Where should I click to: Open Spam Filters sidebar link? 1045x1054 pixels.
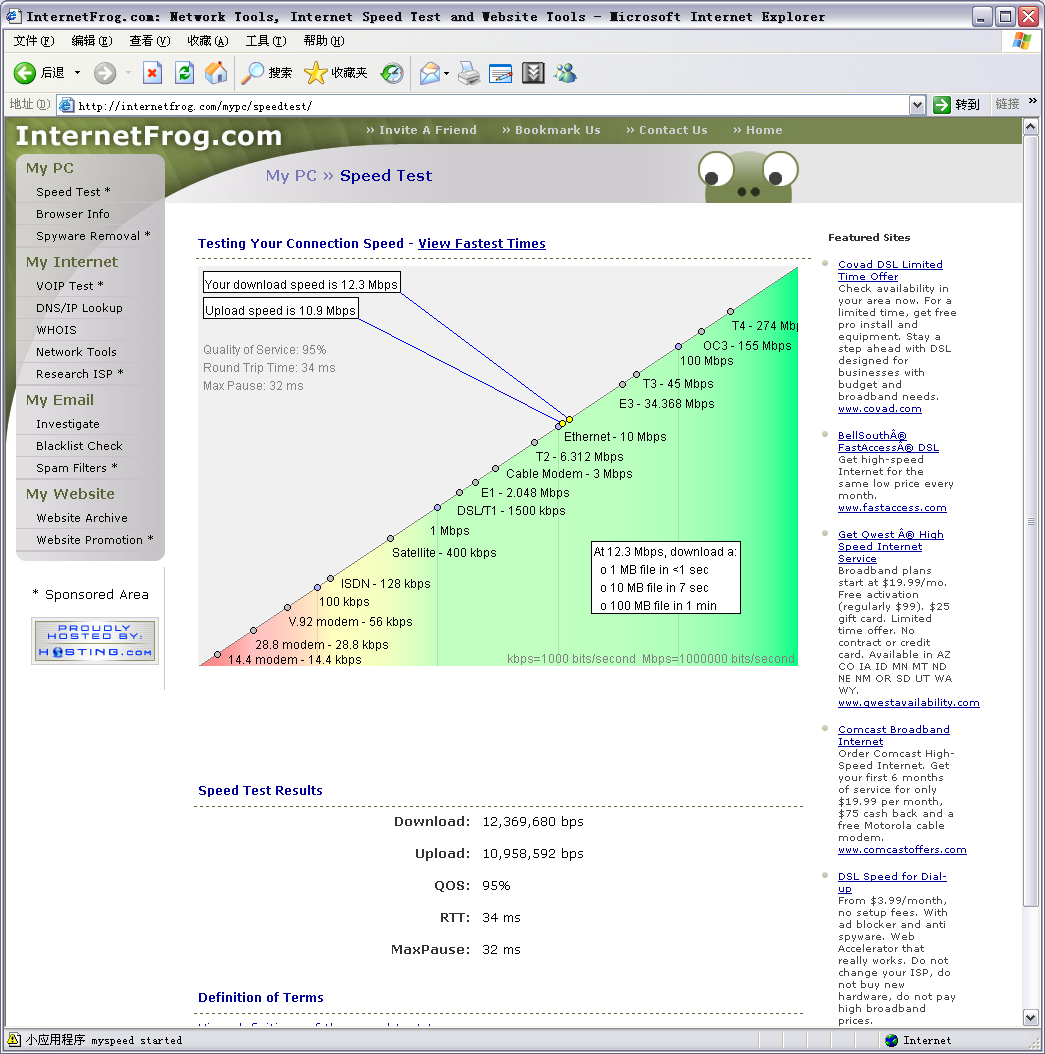(77, 468)
